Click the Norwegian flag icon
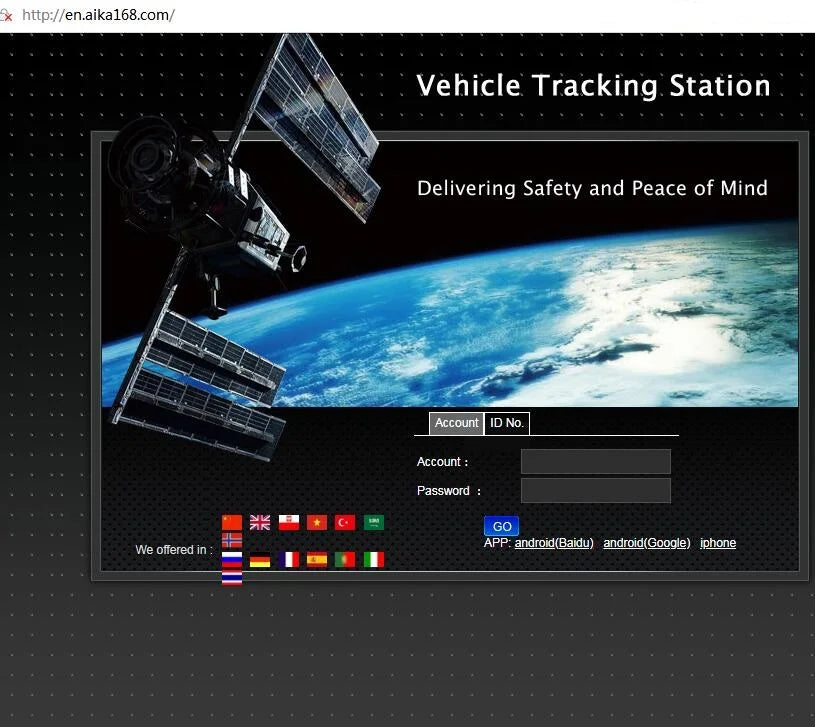The height and width of the screenshot is (727, 815). click(x=232, y=540)
